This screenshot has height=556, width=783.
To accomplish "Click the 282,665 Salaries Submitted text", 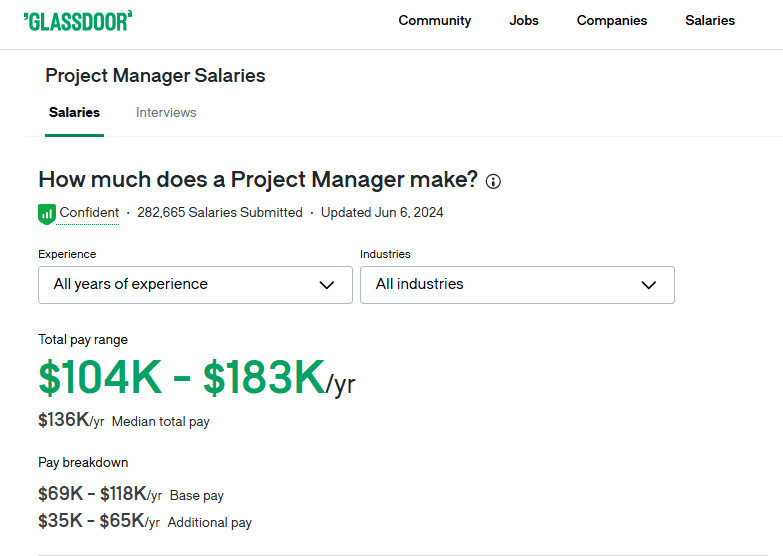I will tap(220, 212).
